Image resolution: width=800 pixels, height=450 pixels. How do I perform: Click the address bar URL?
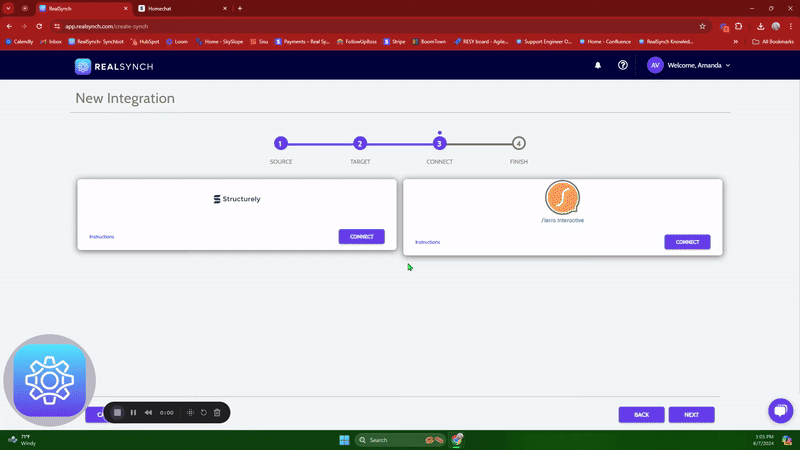106,27
